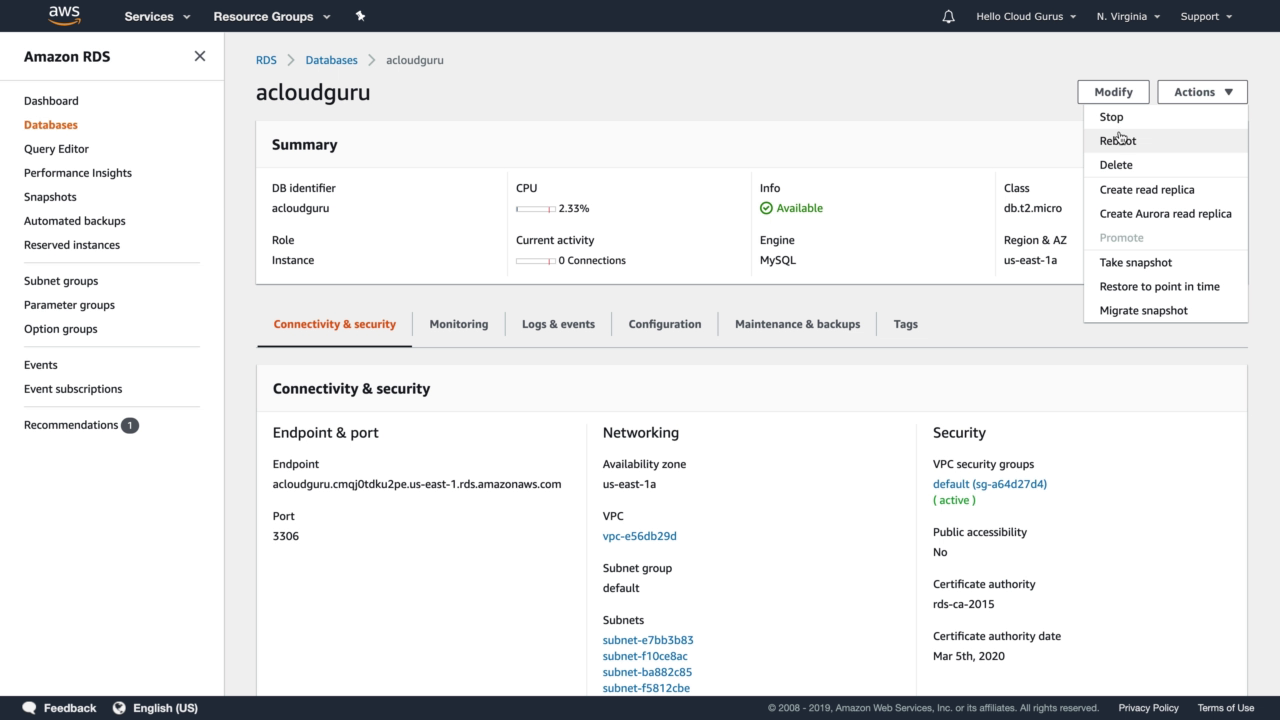Screen dimensions: 1280x720
Task: Open Parameter groups in sidebar
Action: [x=69, y=305]
